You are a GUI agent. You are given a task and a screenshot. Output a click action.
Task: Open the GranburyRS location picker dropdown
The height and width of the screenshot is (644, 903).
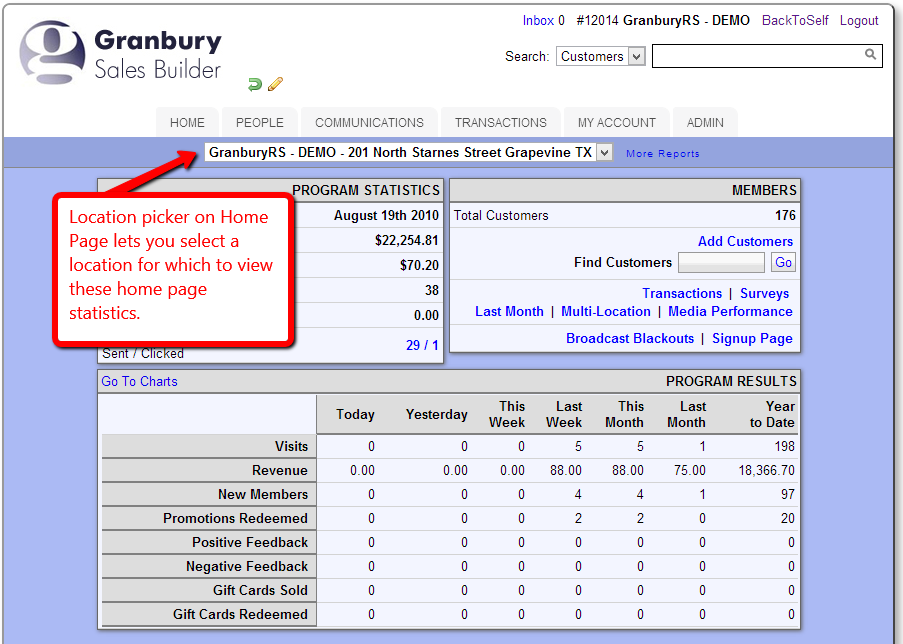(408, 153)
